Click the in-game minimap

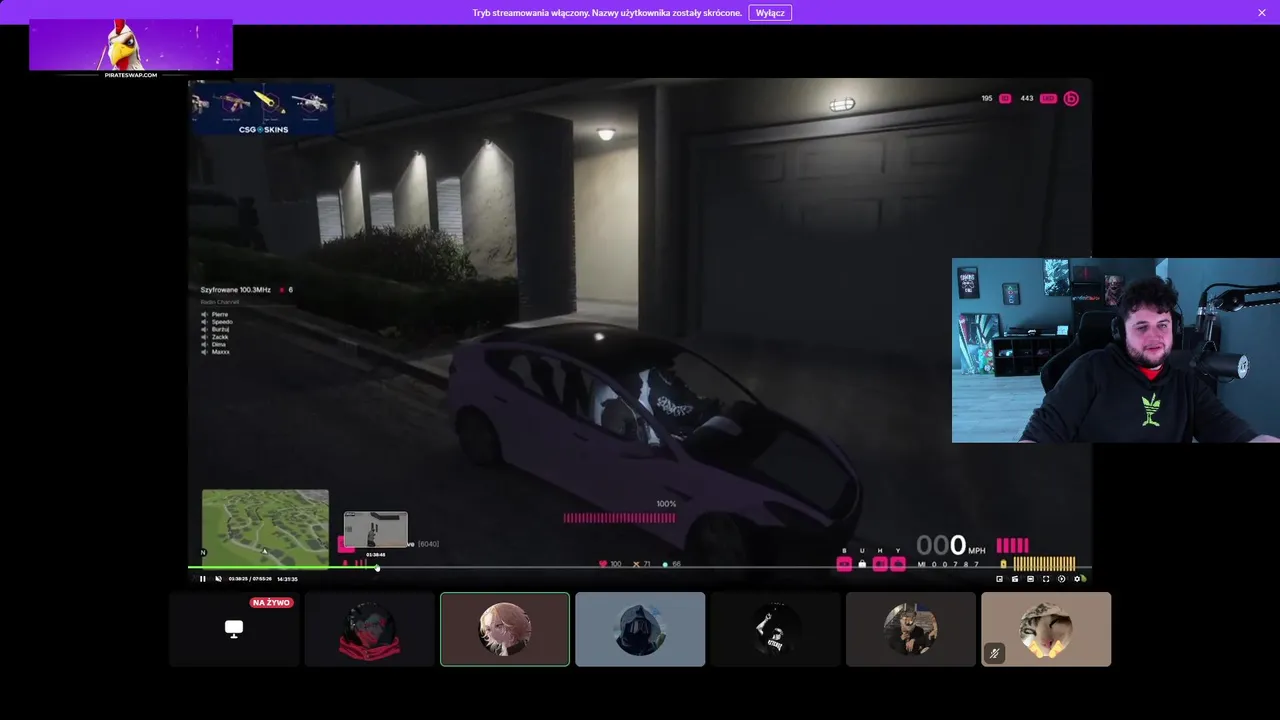point(265,528)
